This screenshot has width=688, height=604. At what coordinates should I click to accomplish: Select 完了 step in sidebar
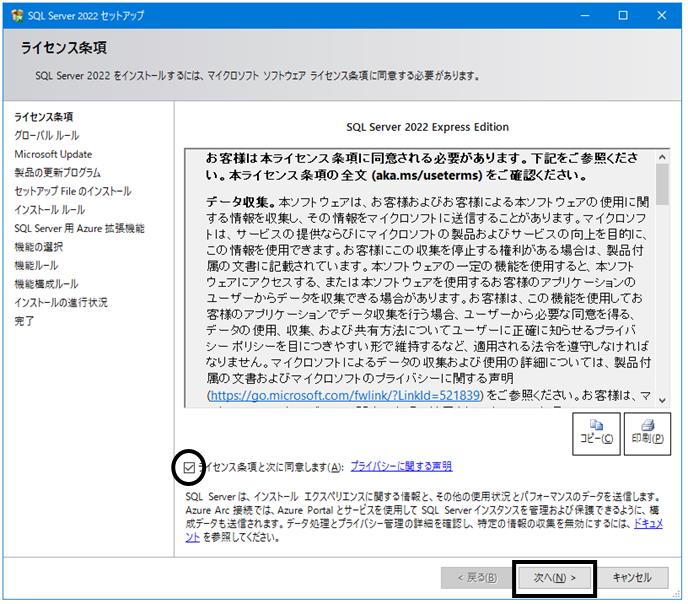pyautogui.click(x=24, y=321)
